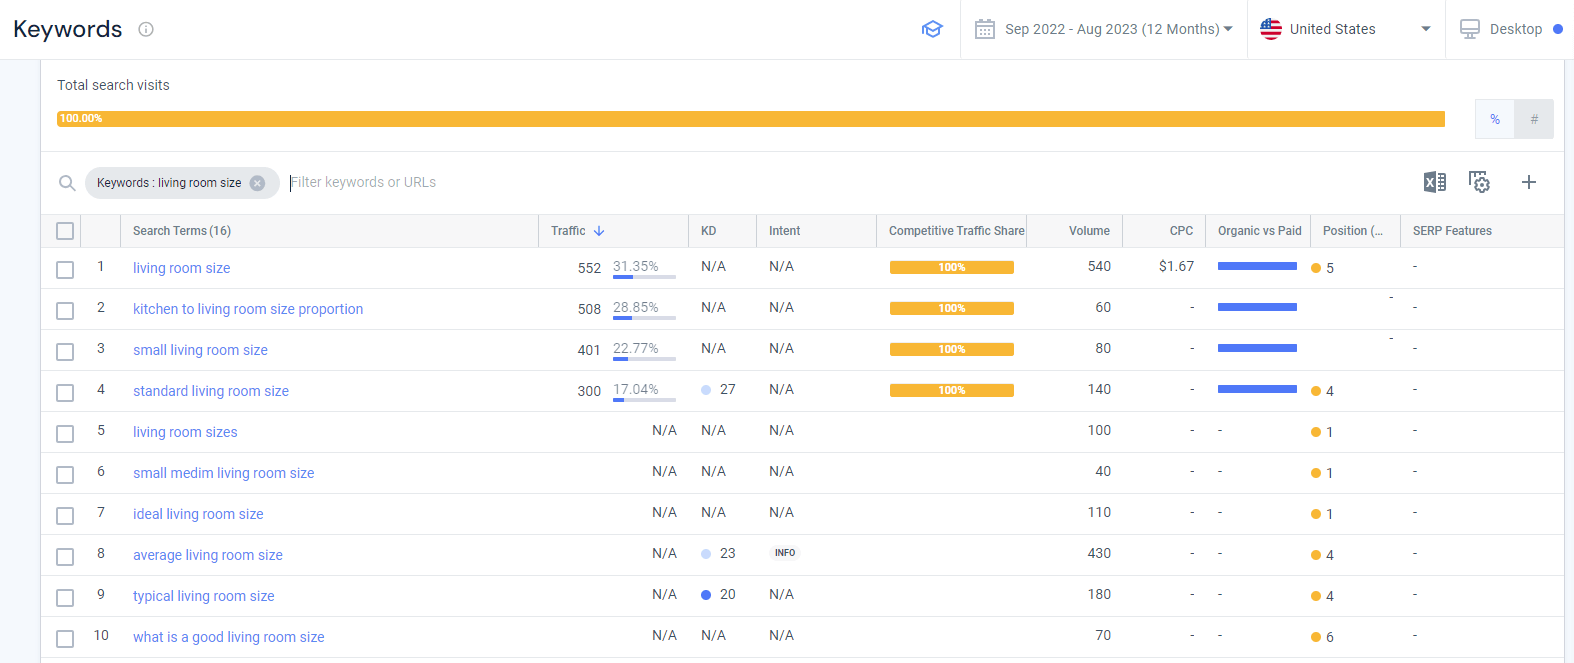The width and height of the screenshot is (1574, 663).
Task: Open the date range calendar picker
Action: (x=1104, y=29)
